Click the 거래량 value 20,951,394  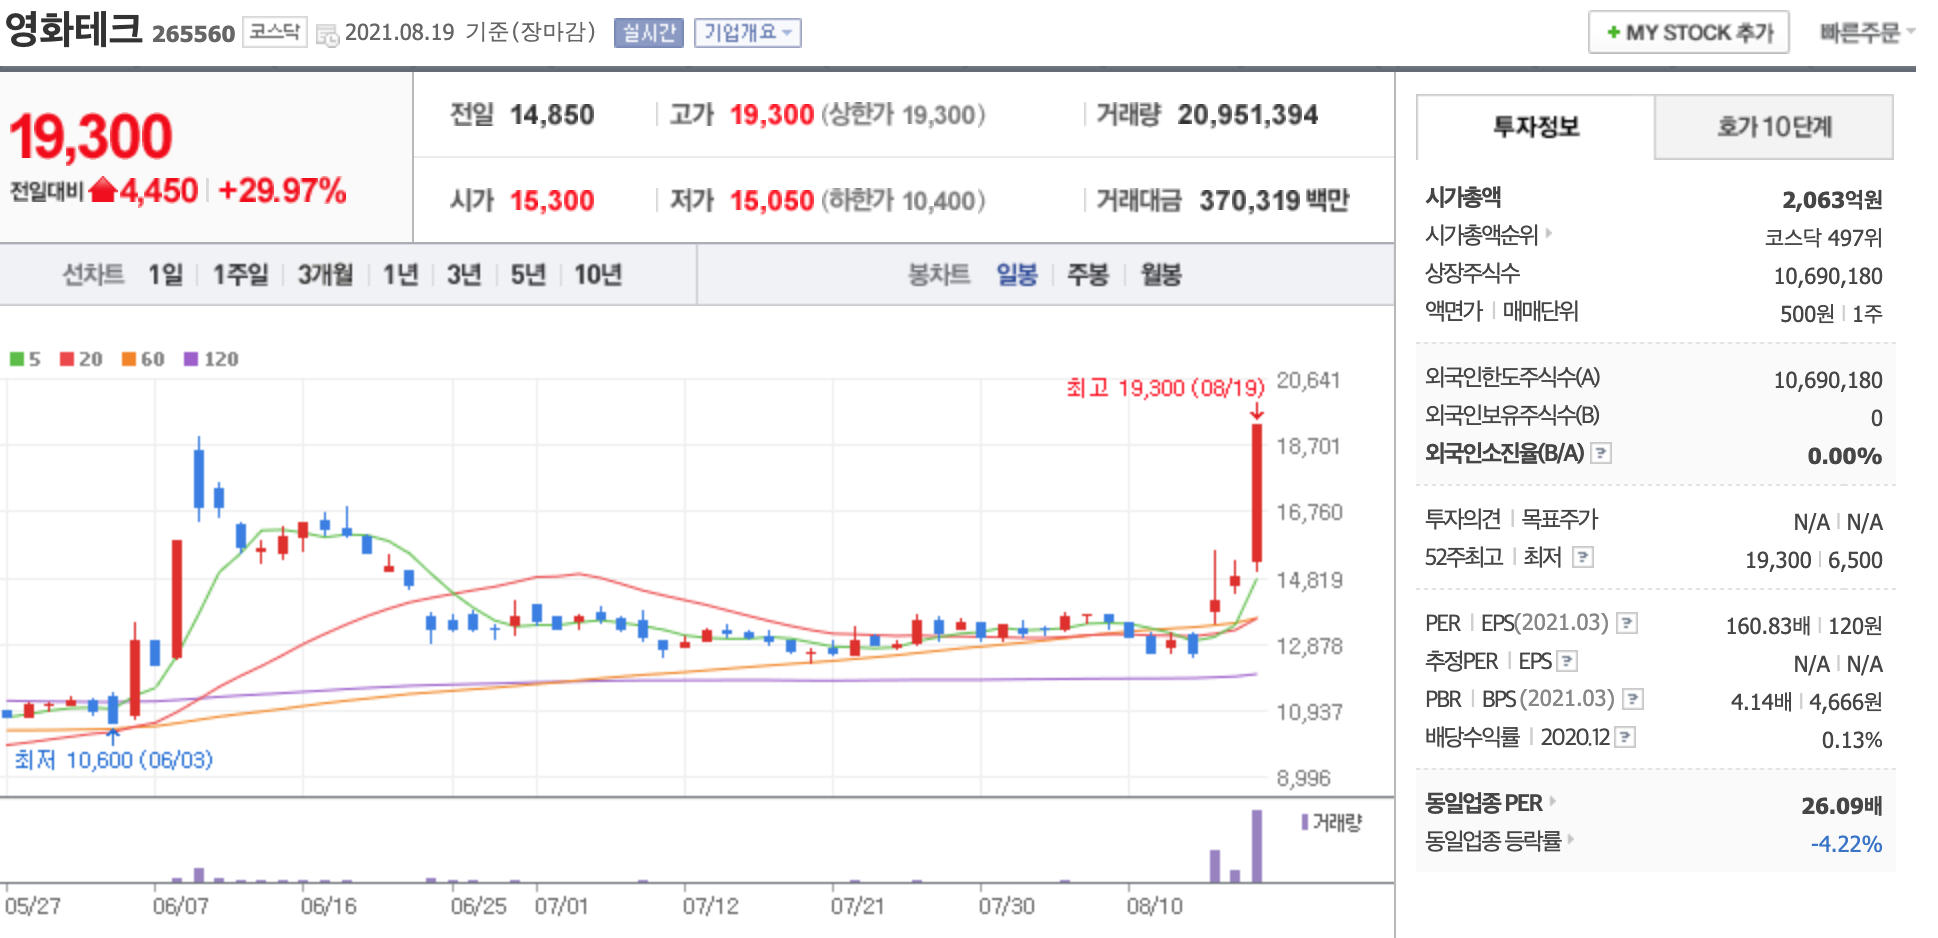(1248, 115)
